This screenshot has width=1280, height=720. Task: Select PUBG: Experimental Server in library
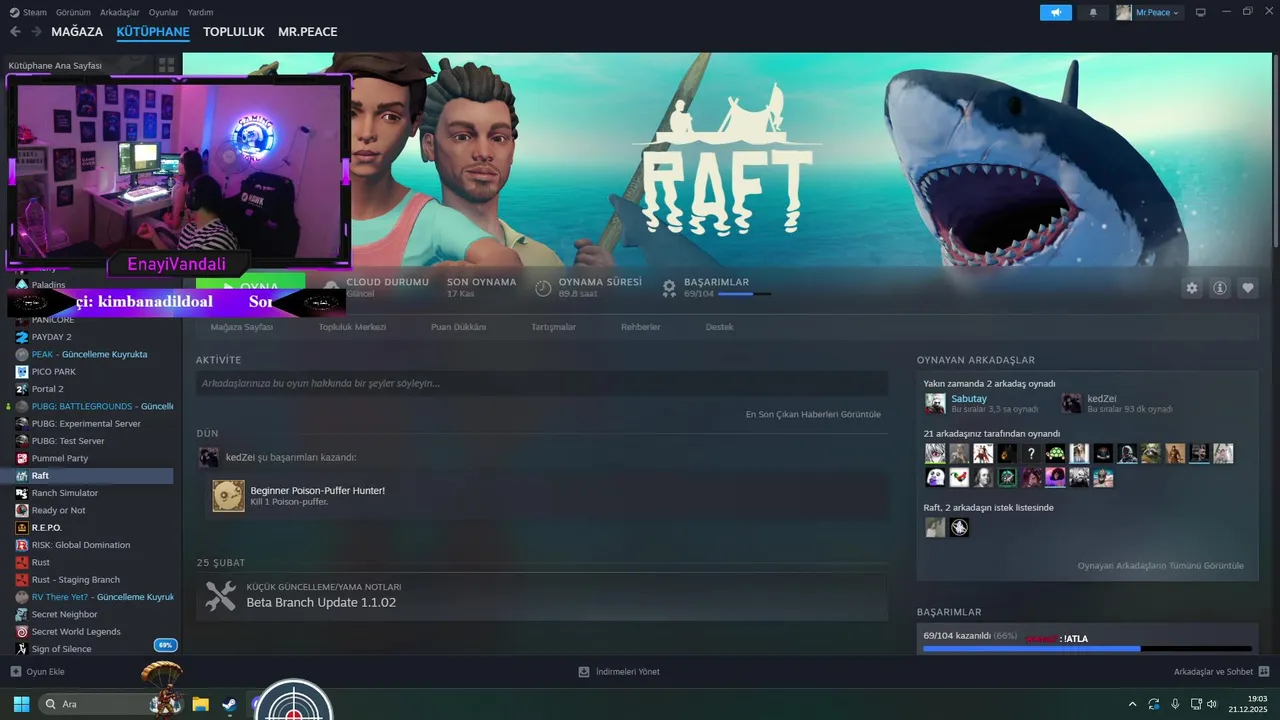86,423
